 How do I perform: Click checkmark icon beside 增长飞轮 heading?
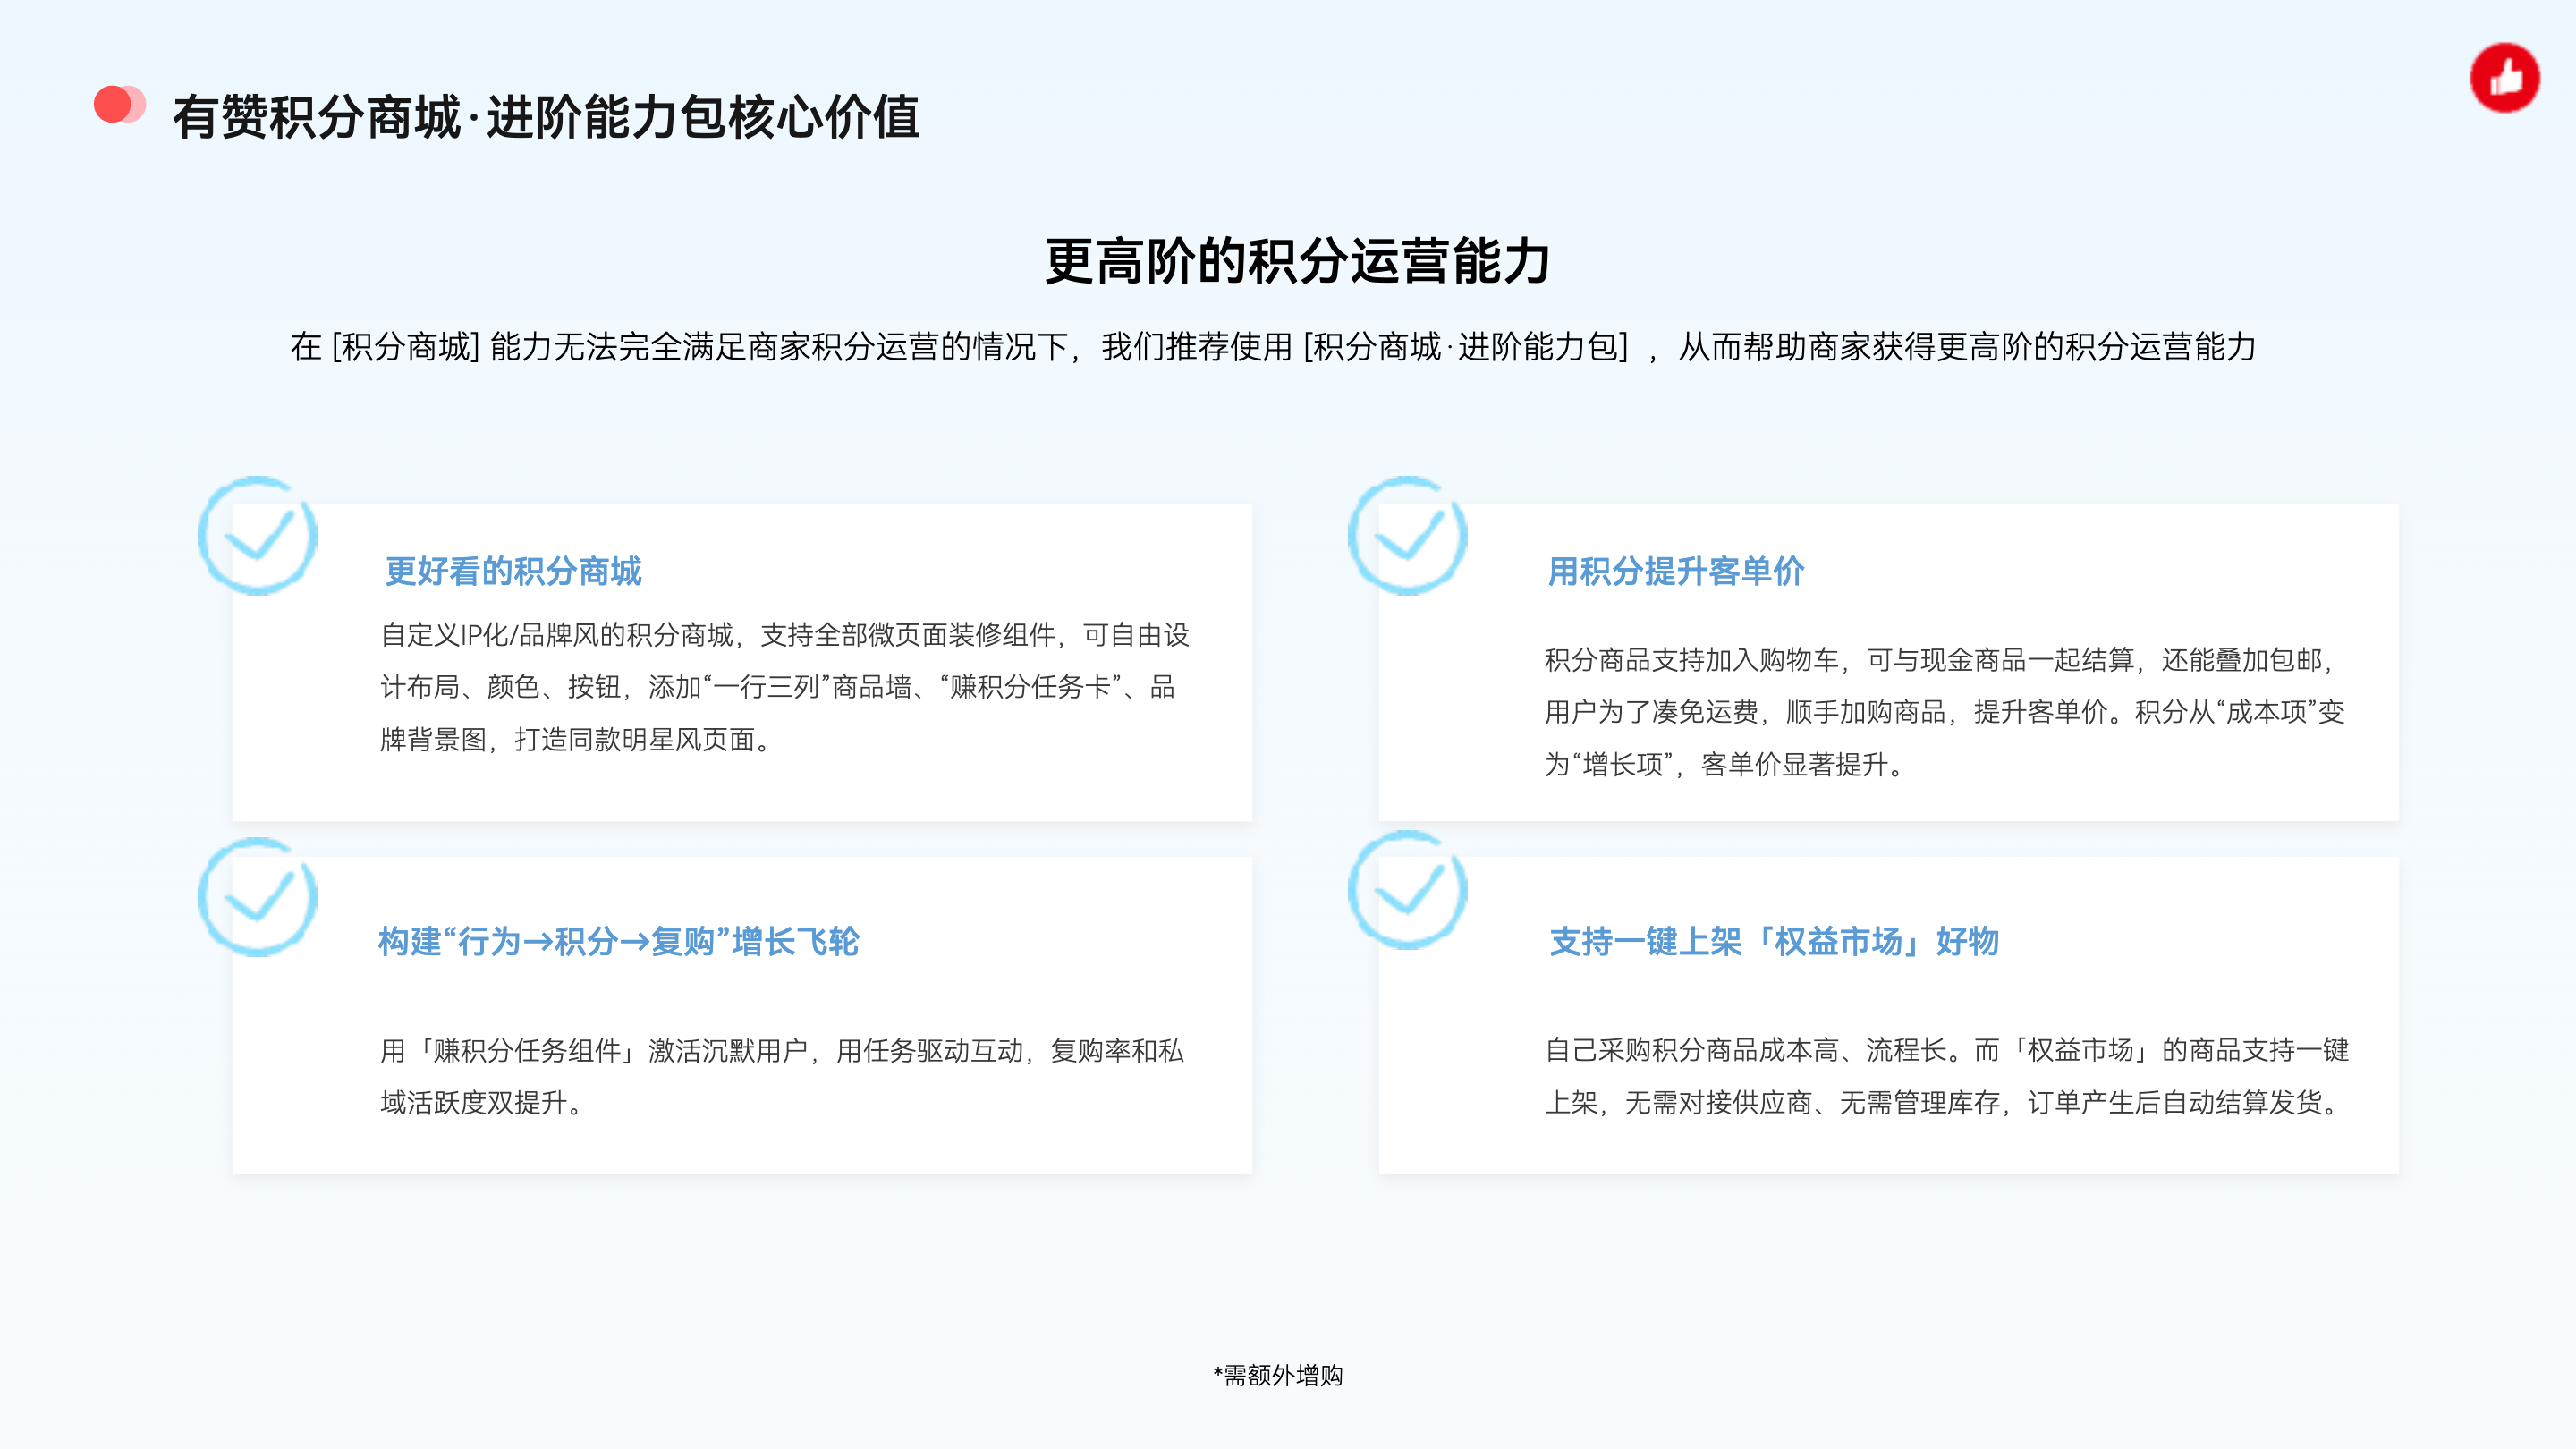click(x=258, y=897)
